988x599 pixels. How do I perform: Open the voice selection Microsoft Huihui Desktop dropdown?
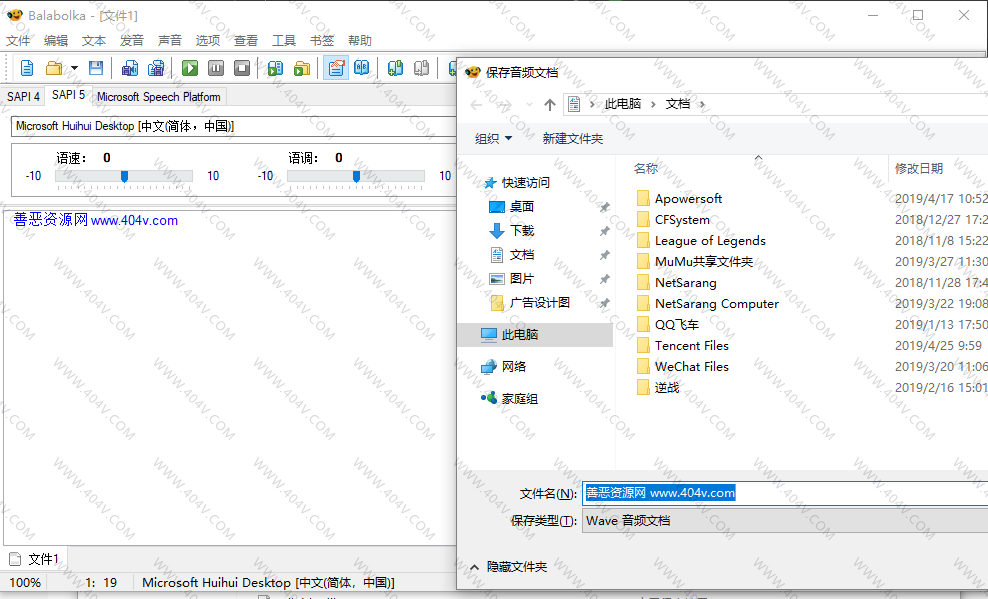(230, 126)
